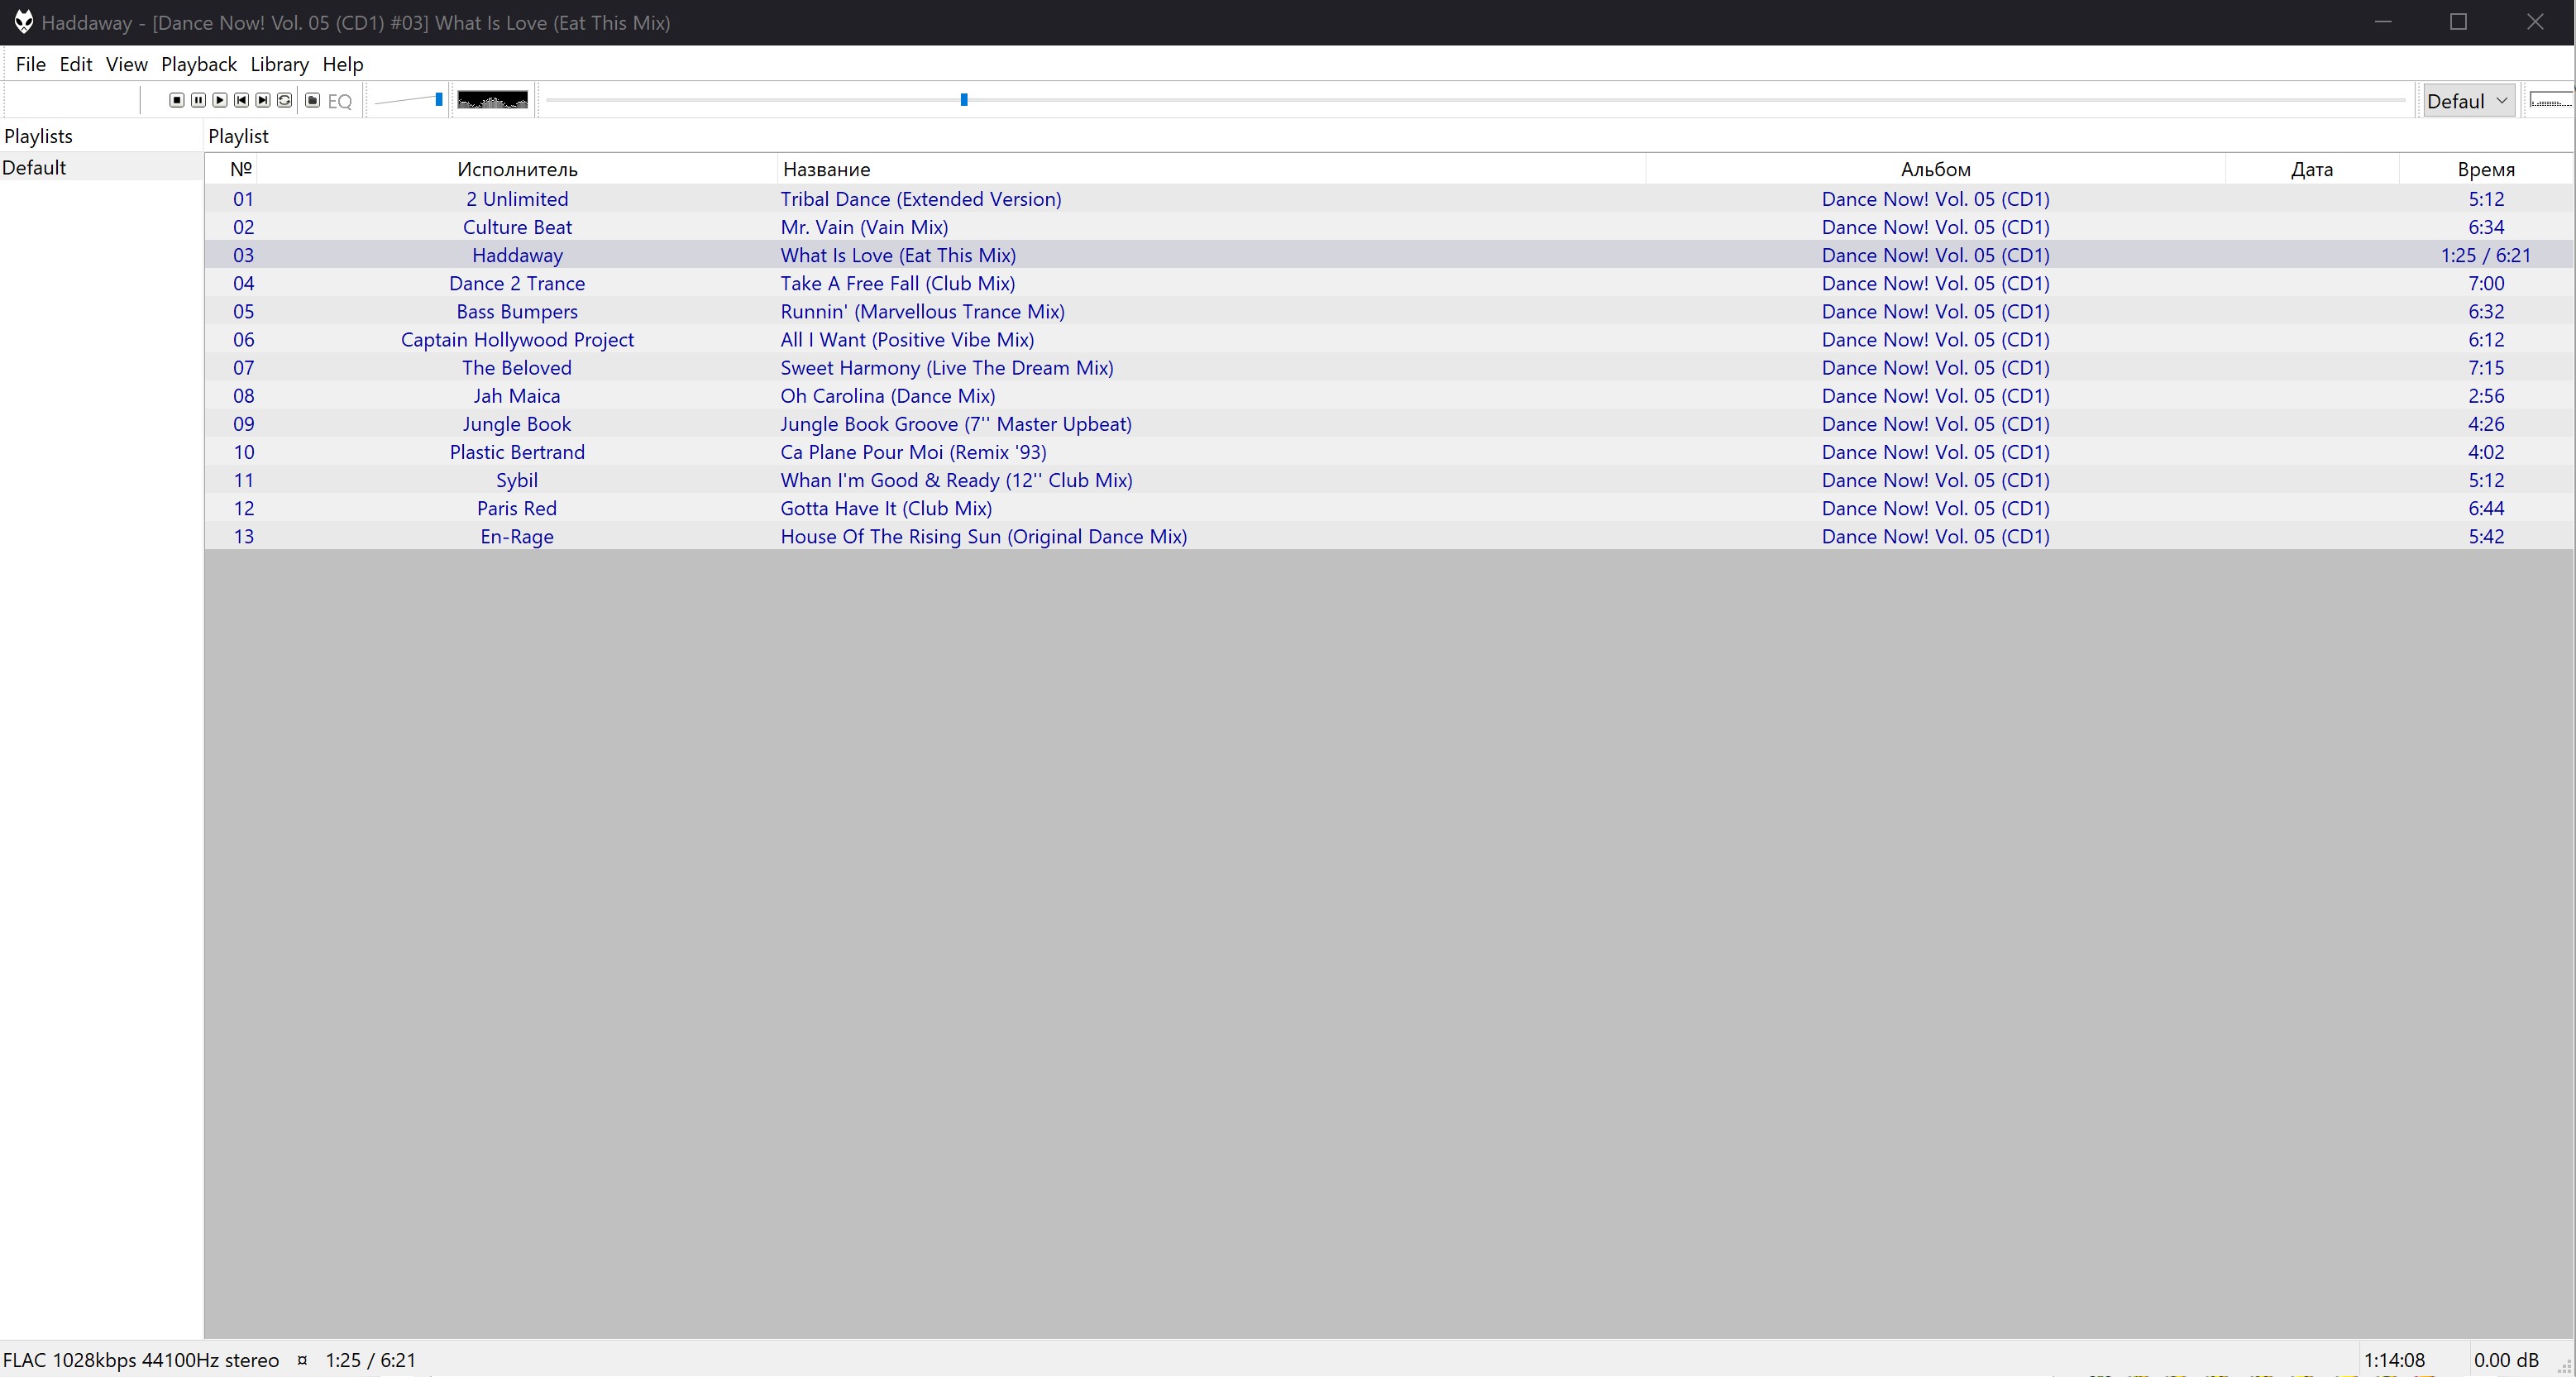2576x1377 pixels.
Task: Click the seekbar position handle
Action: [964, 100]
